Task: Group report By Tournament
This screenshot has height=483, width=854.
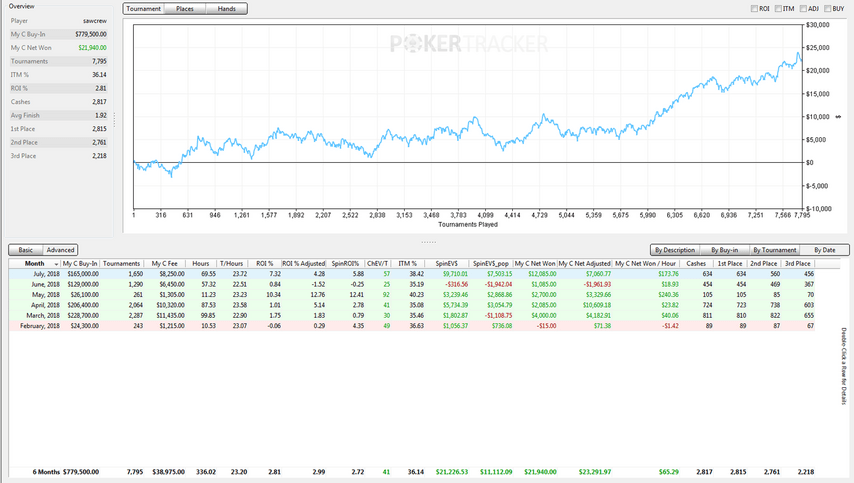Action: pyautogui.click(x=774, y=250)
